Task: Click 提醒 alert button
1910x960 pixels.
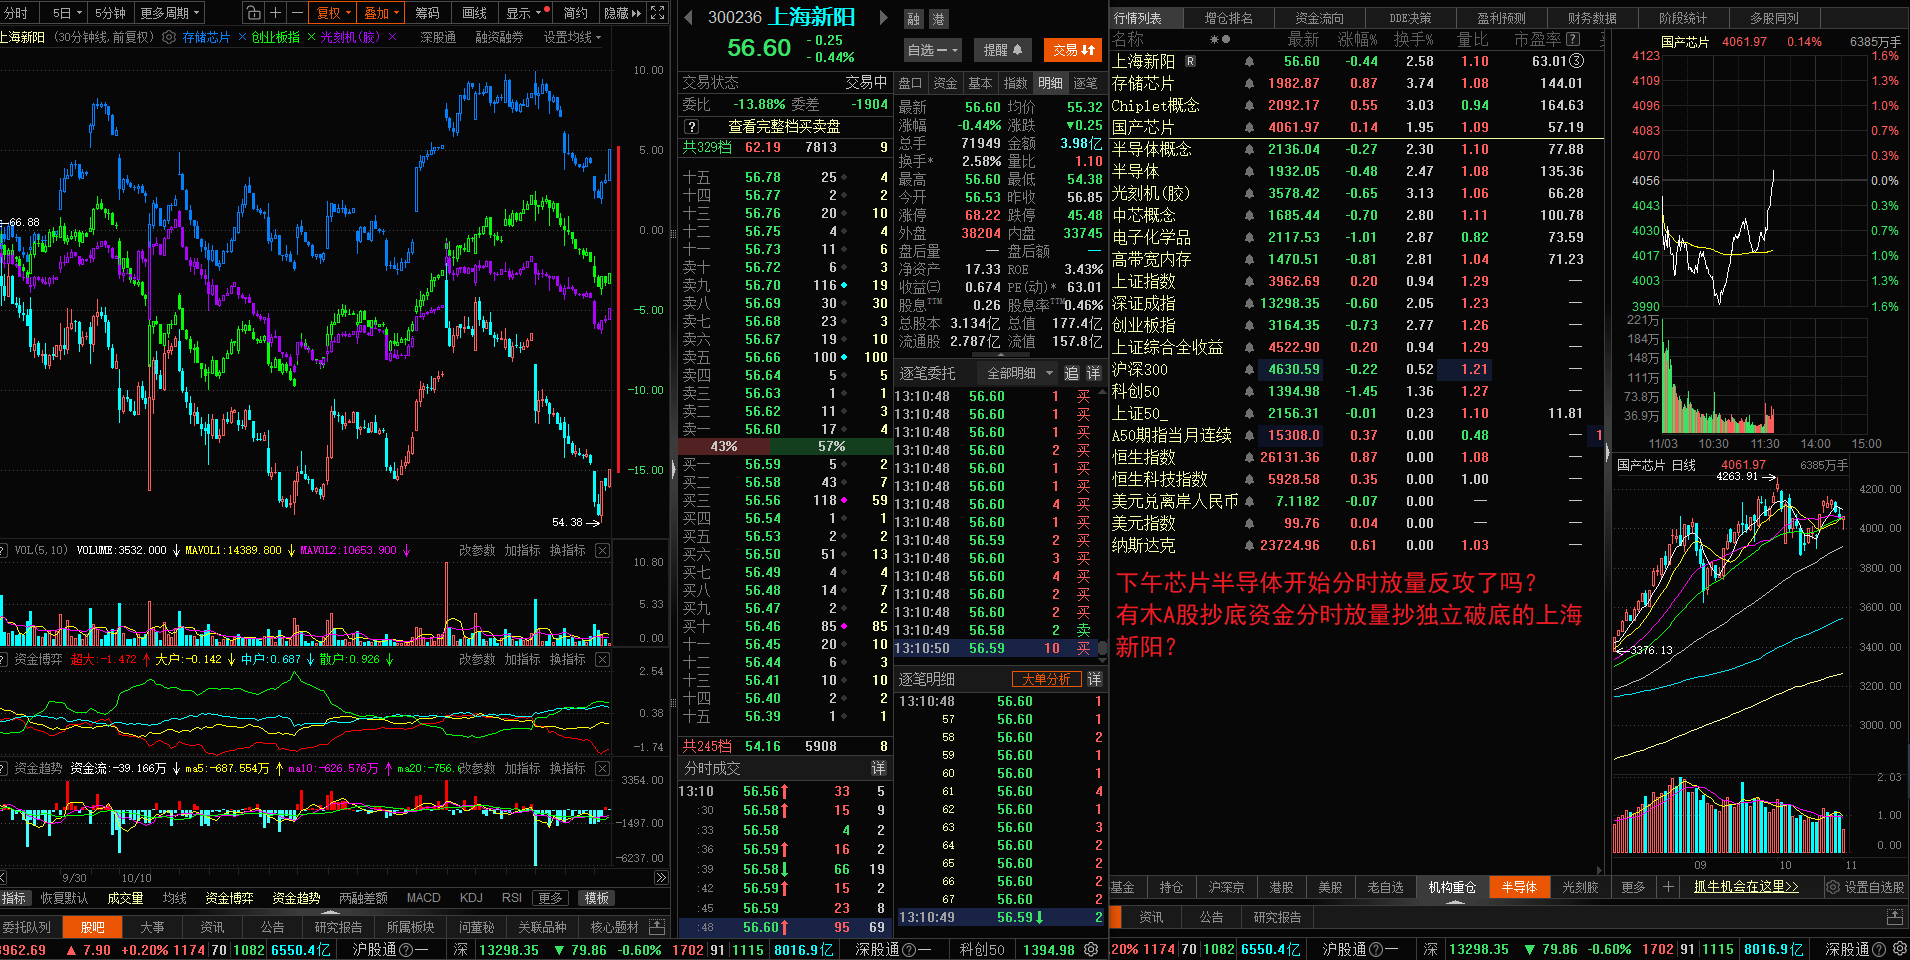Action: tap(1003, 49)
